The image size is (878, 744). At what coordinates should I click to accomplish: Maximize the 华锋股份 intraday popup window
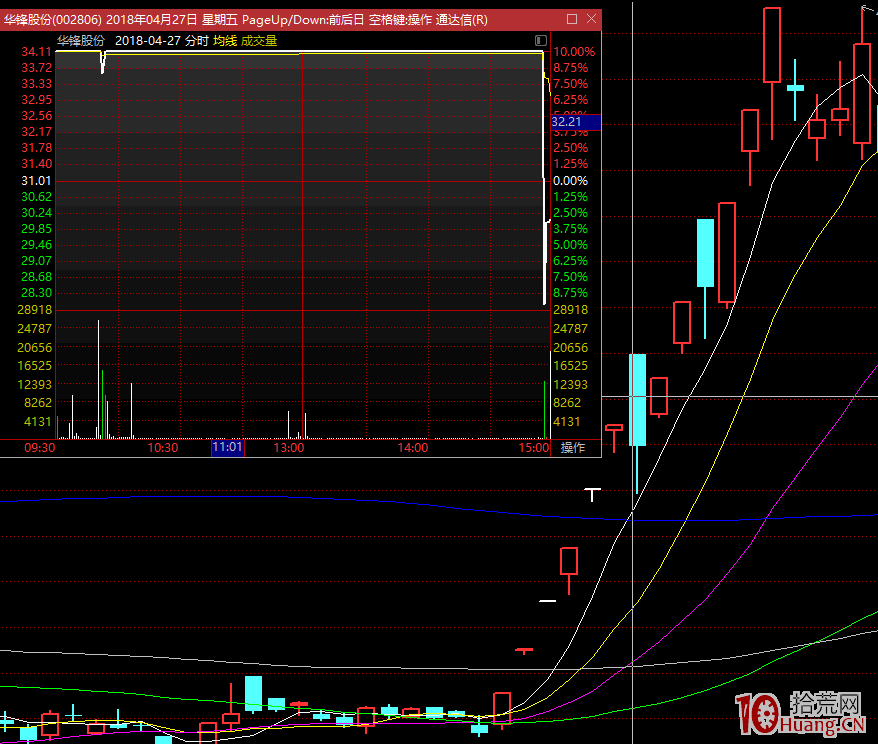coord(572,19)
